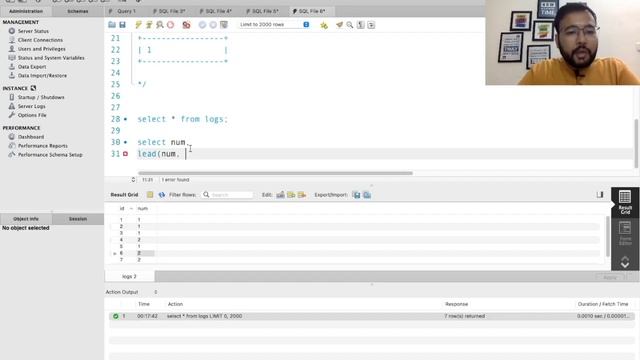
Task: Delete the selected rows in the result grid
Action: click(x=302, y=195)
